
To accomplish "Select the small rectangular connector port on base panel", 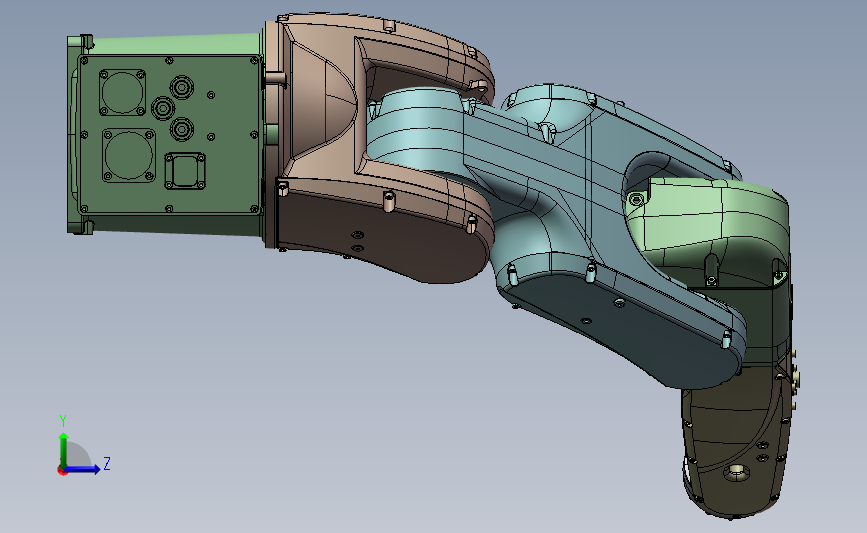I will [185, 171].
